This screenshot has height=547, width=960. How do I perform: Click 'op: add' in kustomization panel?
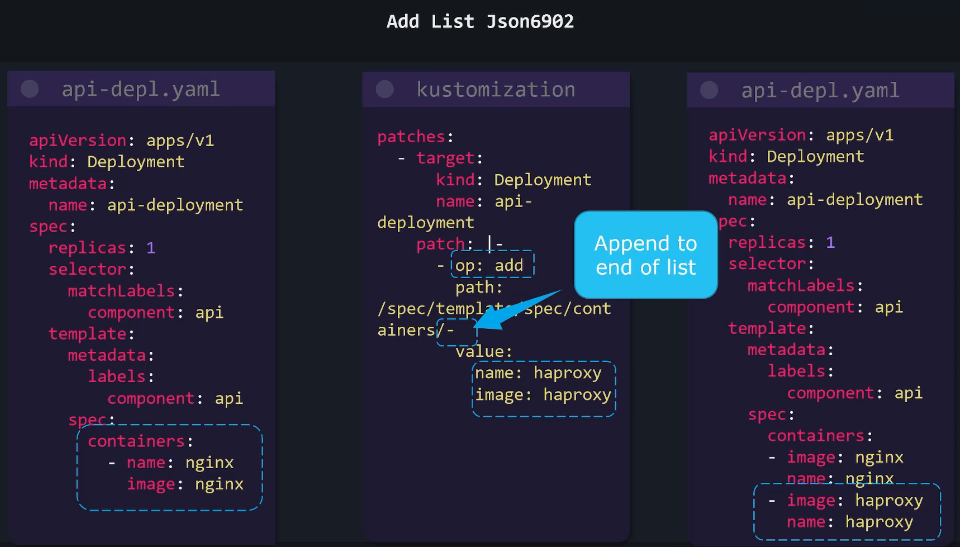point(489,265)
